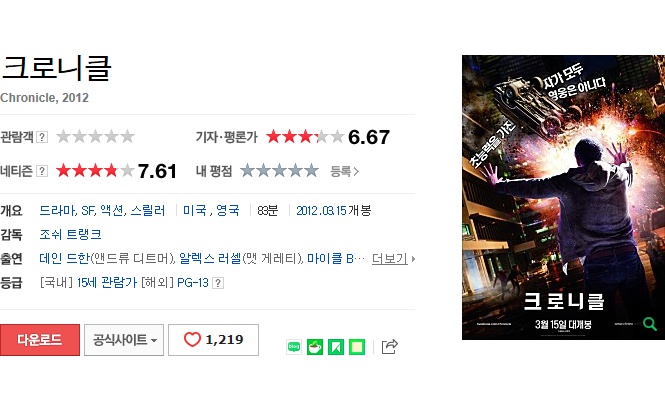Click the yellow memo share icon

[x=357, y=347]
